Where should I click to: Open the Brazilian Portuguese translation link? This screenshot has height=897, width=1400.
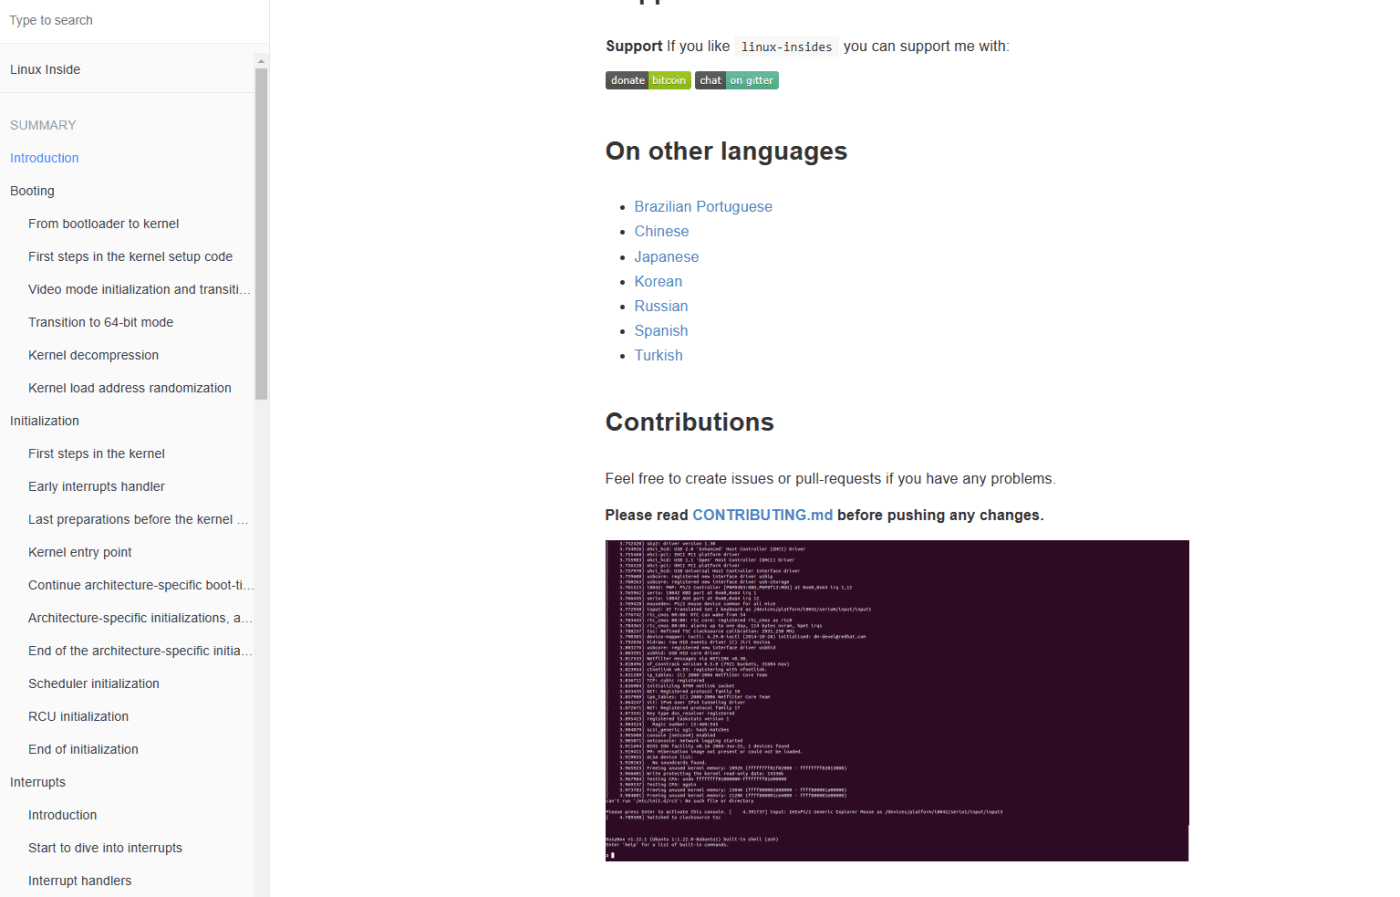coord(702,207)
